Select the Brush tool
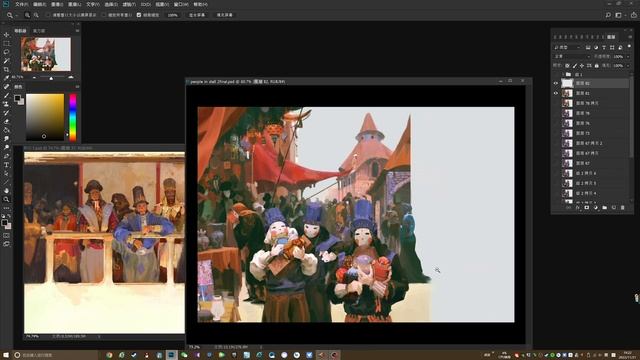Screen dimensions: 640x360 click(x=6, y=96)
